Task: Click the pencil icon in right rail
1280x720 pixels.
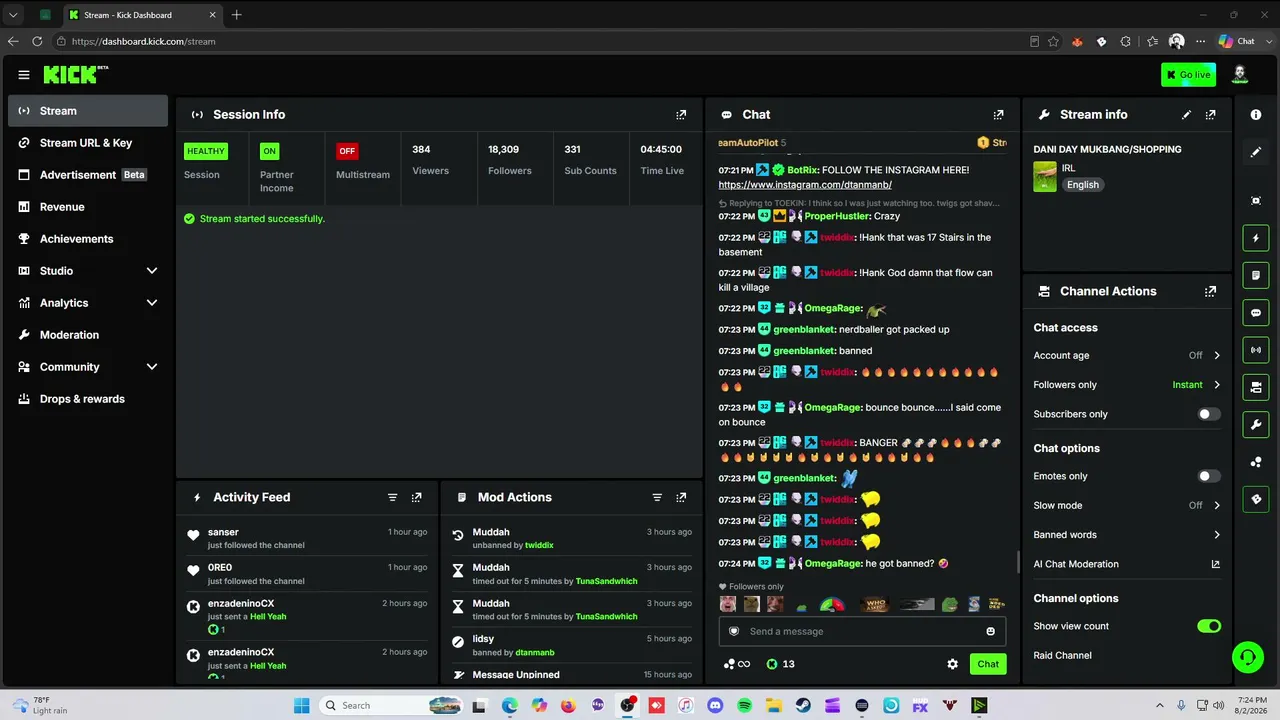Action: (x=1256, y=153)
